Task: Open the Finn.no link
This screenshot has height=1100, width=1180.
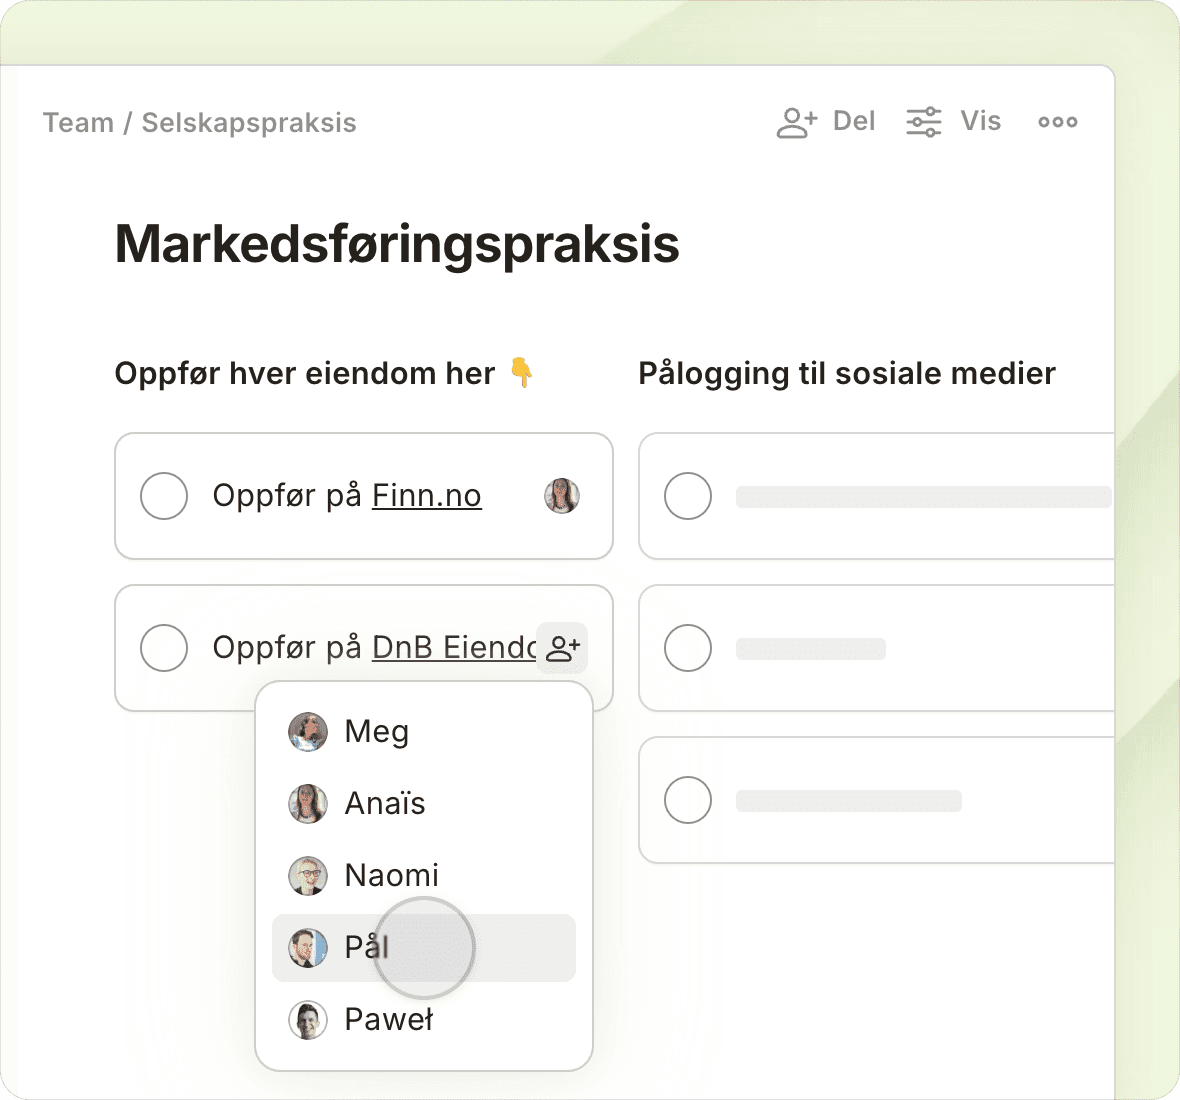Action: point(427,496)
